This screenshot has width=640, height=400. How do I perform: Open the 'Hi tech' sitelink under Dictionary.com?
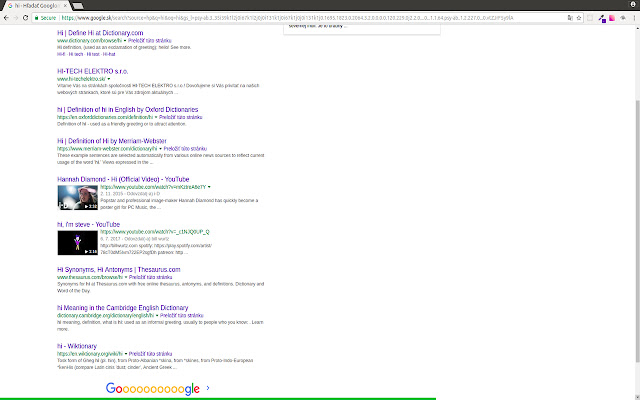[x=76, y=54]
